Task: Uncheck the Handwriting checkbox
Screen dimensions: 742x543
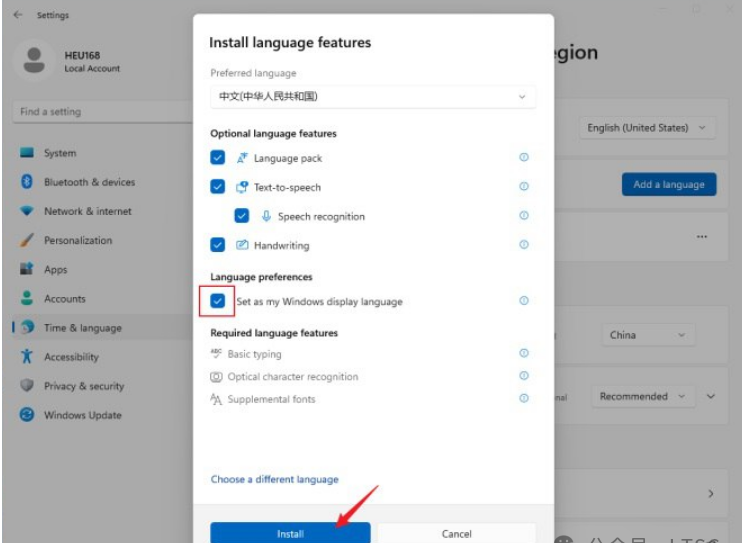Action: point(218,245)
